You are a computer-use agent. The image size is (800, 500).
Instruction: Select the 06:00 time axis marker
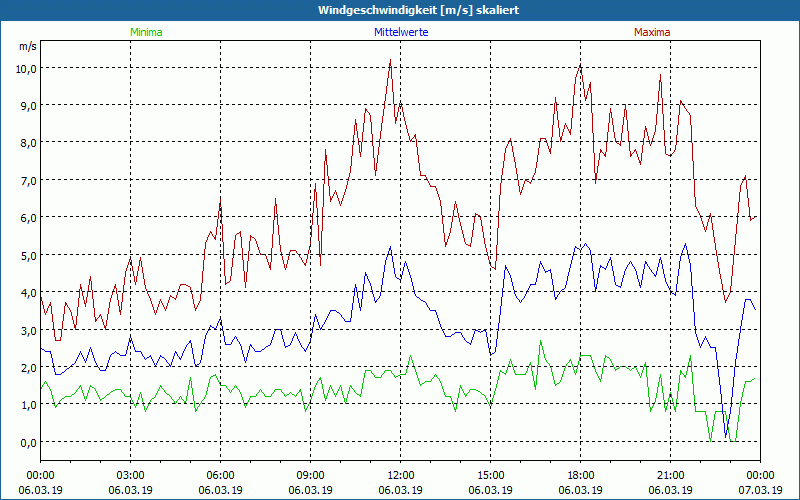221,475
